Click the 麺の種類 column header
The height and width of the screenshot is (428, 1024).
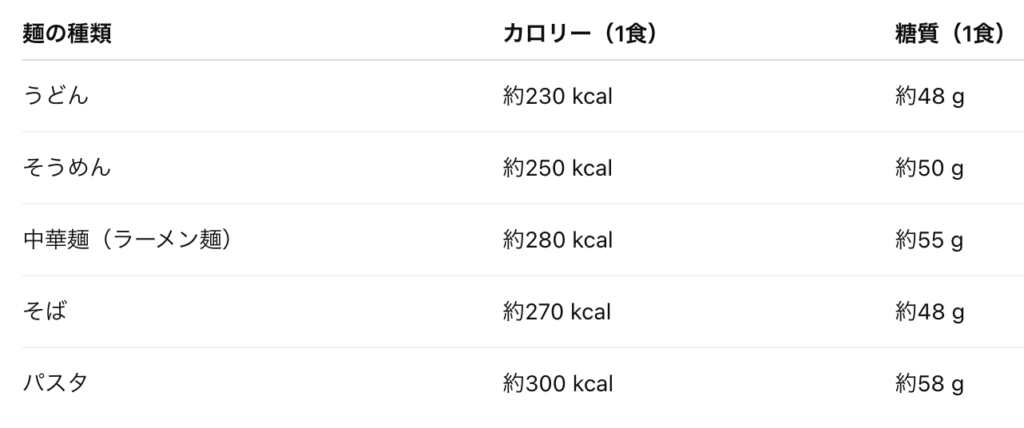67,34
